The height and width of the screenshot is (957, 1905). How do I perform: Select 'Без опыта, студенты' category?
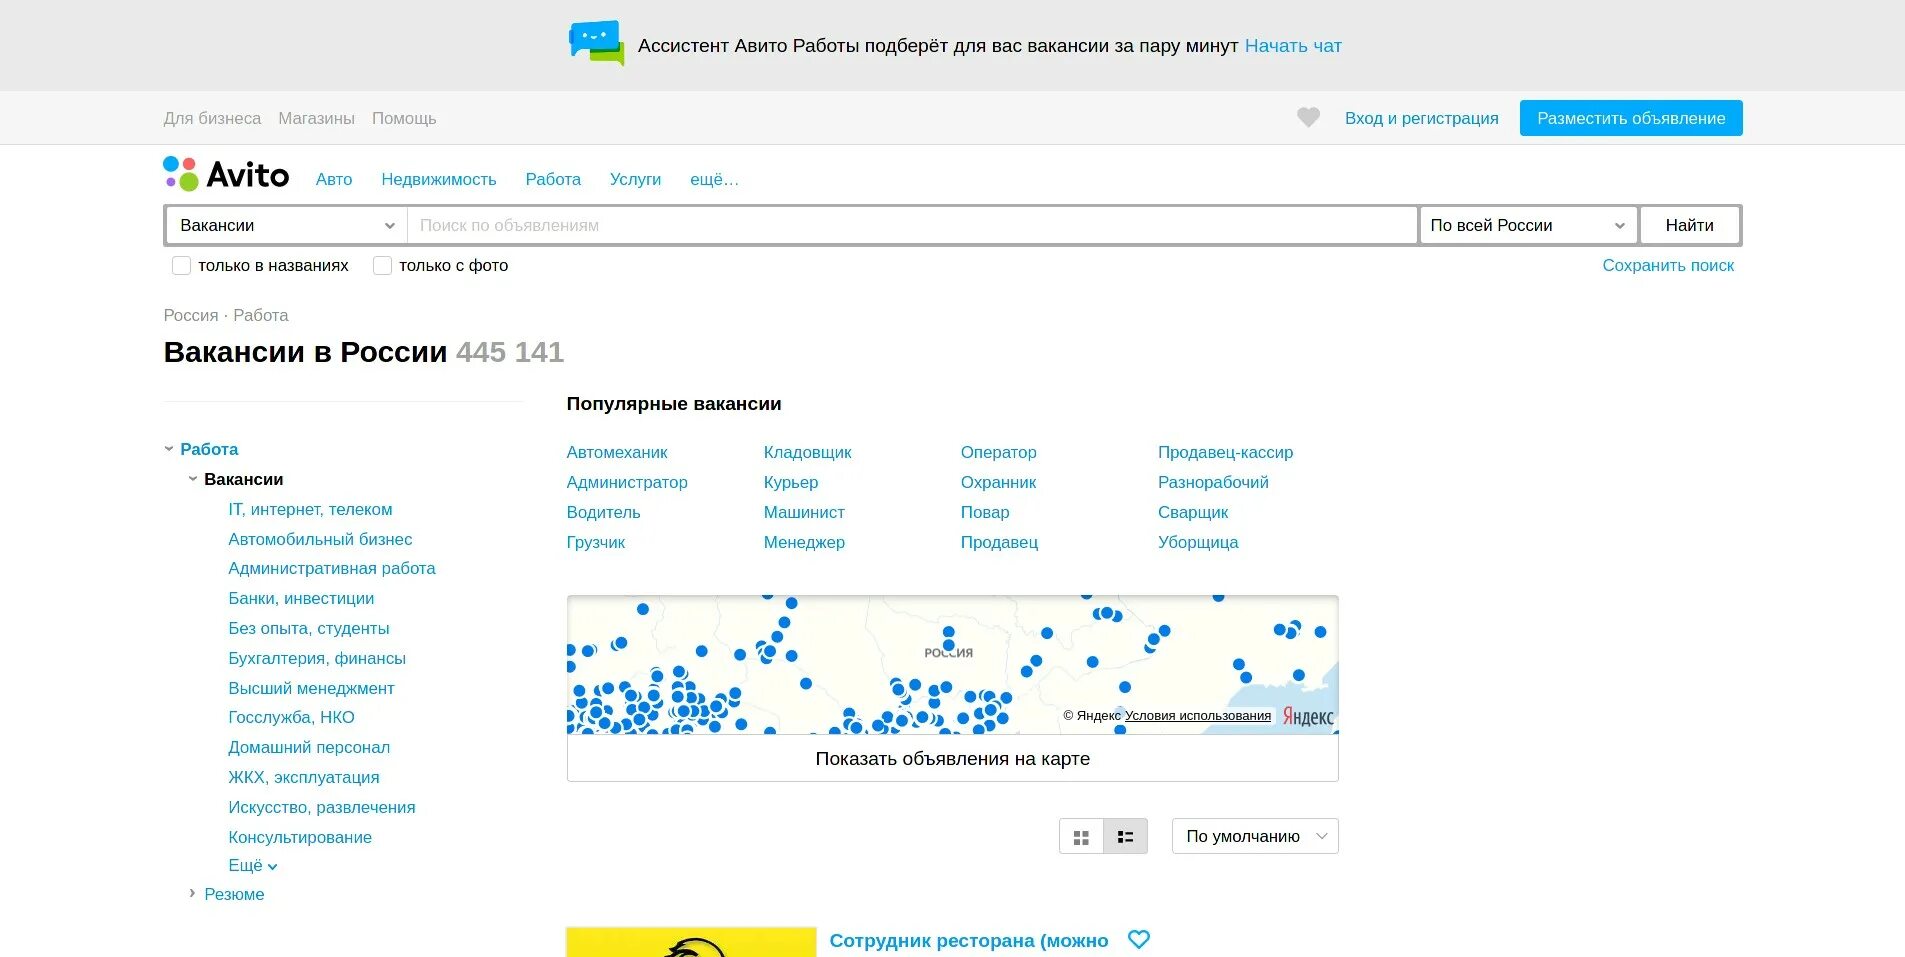(x=309, y=629)
